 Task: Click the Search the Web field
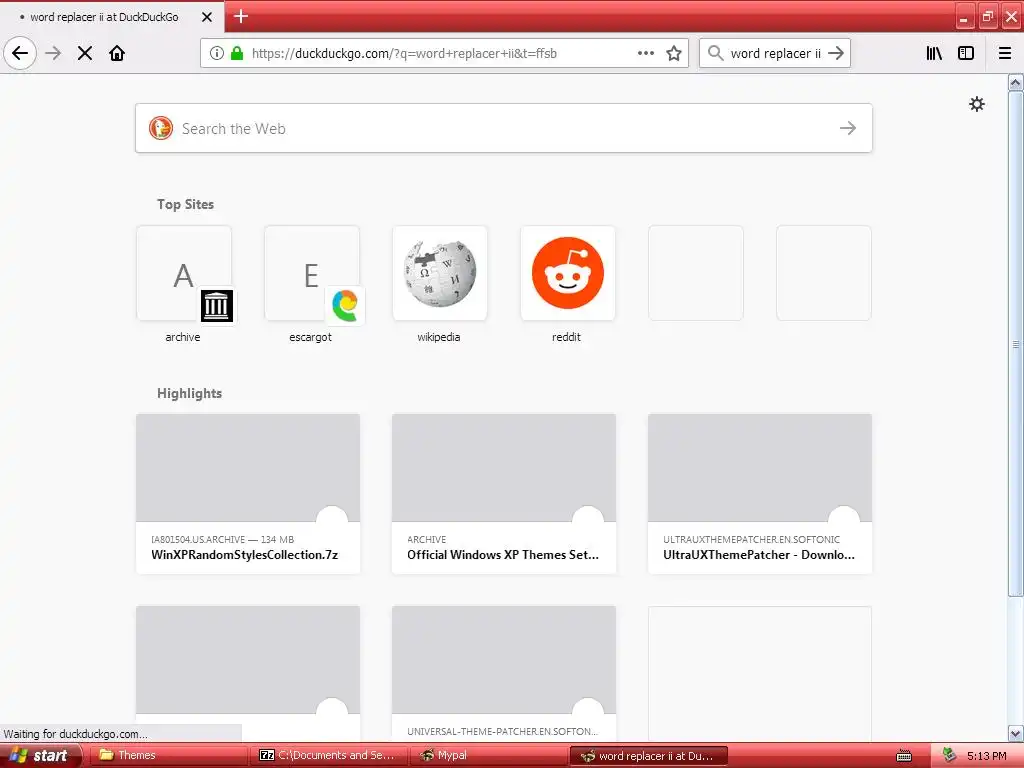(x=504, y=128)
